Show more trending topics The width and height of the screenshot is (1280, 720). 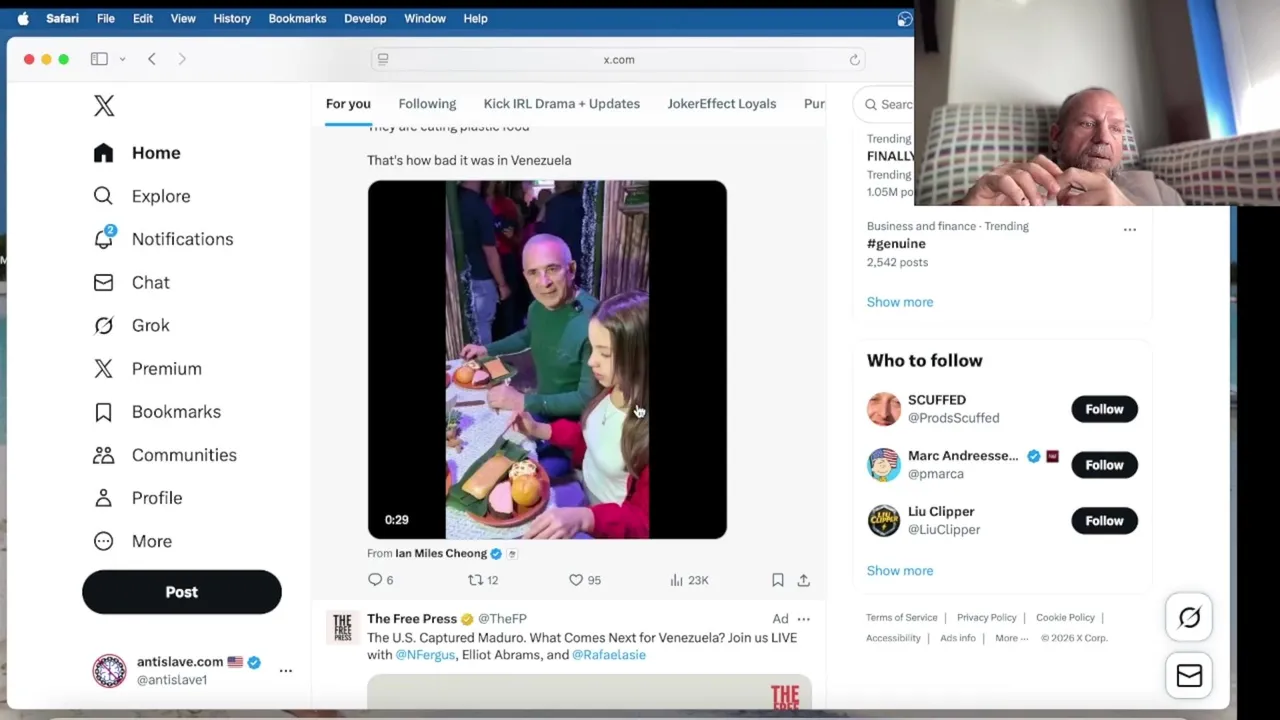point(900,302)
